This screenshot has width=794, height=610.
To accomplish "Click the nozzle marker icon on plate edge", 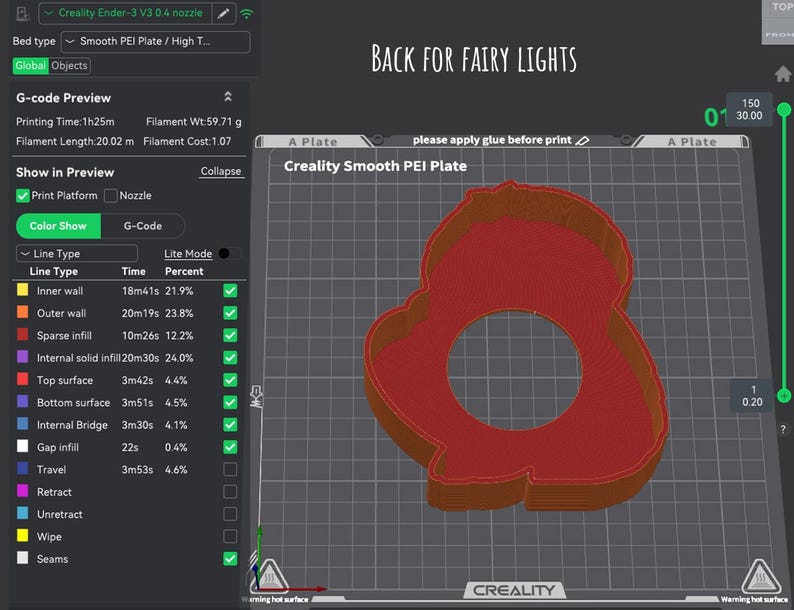I will (256, 396).
